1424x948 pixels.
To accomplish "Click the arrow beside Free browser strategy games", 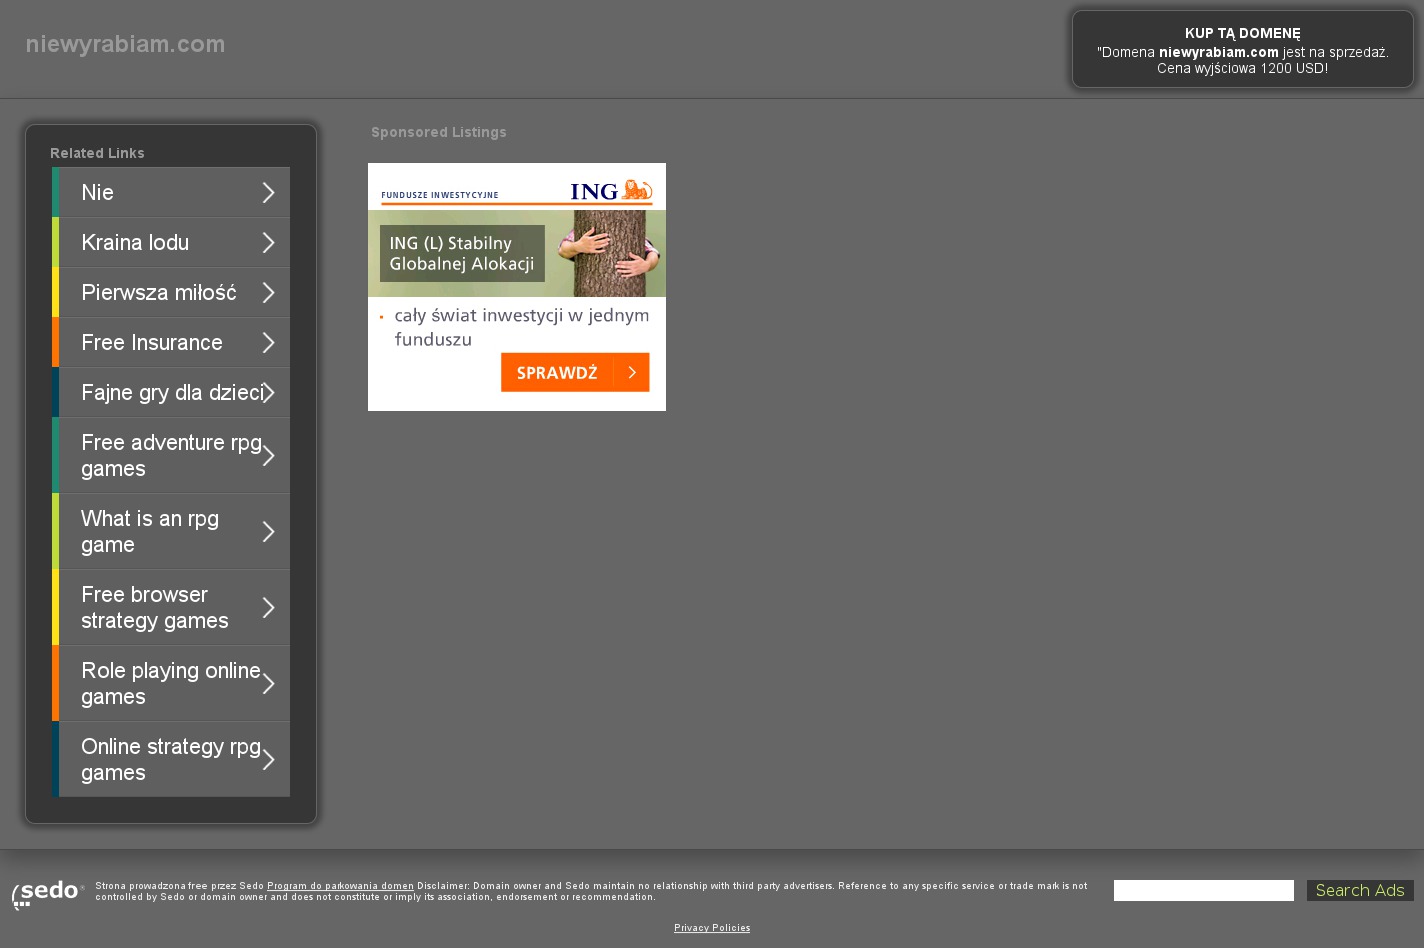I will (x=268, y=608).
